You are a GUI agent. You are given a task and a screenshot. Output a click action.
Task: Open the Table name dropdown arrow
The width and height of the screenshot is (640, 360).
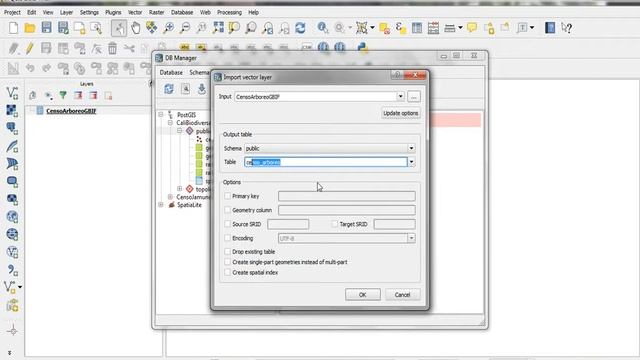click(x=411, y=162)
